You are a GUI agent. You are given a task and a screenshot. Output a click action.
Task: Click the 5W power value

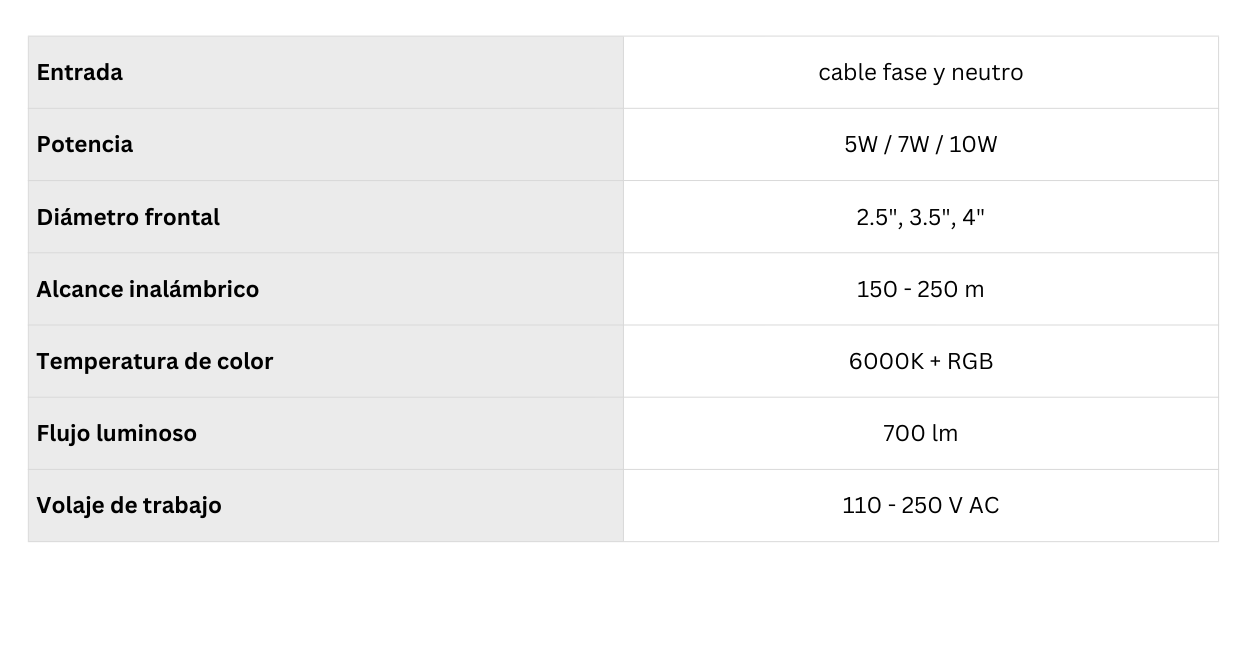point(860,145)
